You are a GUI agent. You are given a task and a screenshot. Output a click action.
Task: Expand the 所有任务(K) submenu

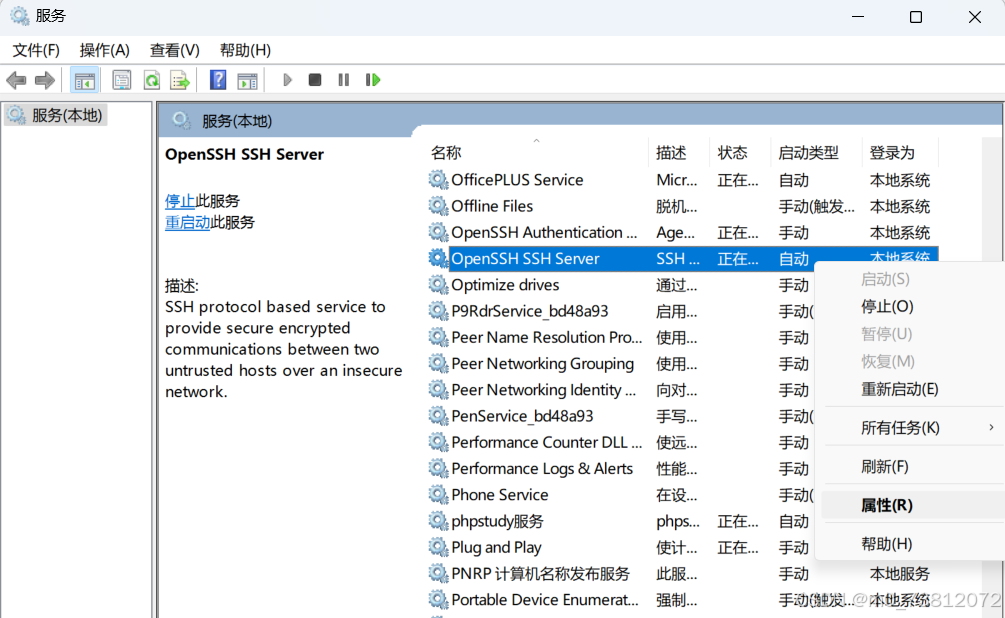point(900,428)
